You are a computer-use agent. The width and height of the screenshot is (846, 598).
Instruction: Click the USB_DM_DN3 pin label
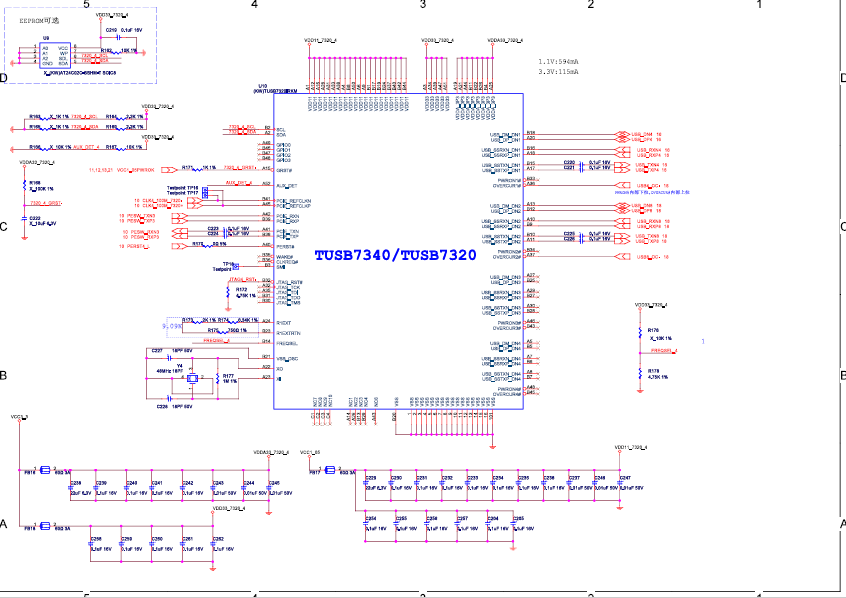pyautogui.click(x=506, y=278)
